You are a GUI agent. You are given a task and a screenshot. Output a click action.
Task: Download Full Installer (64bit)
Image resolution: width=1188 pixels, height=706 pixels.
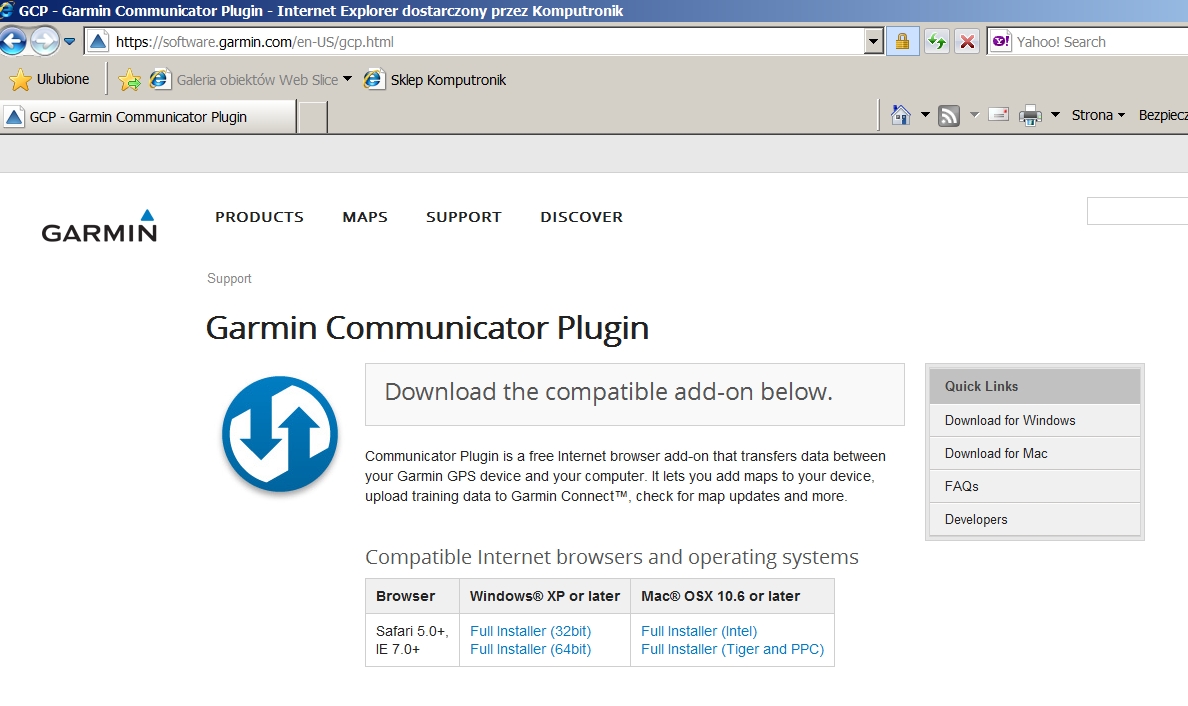point(530,649)
